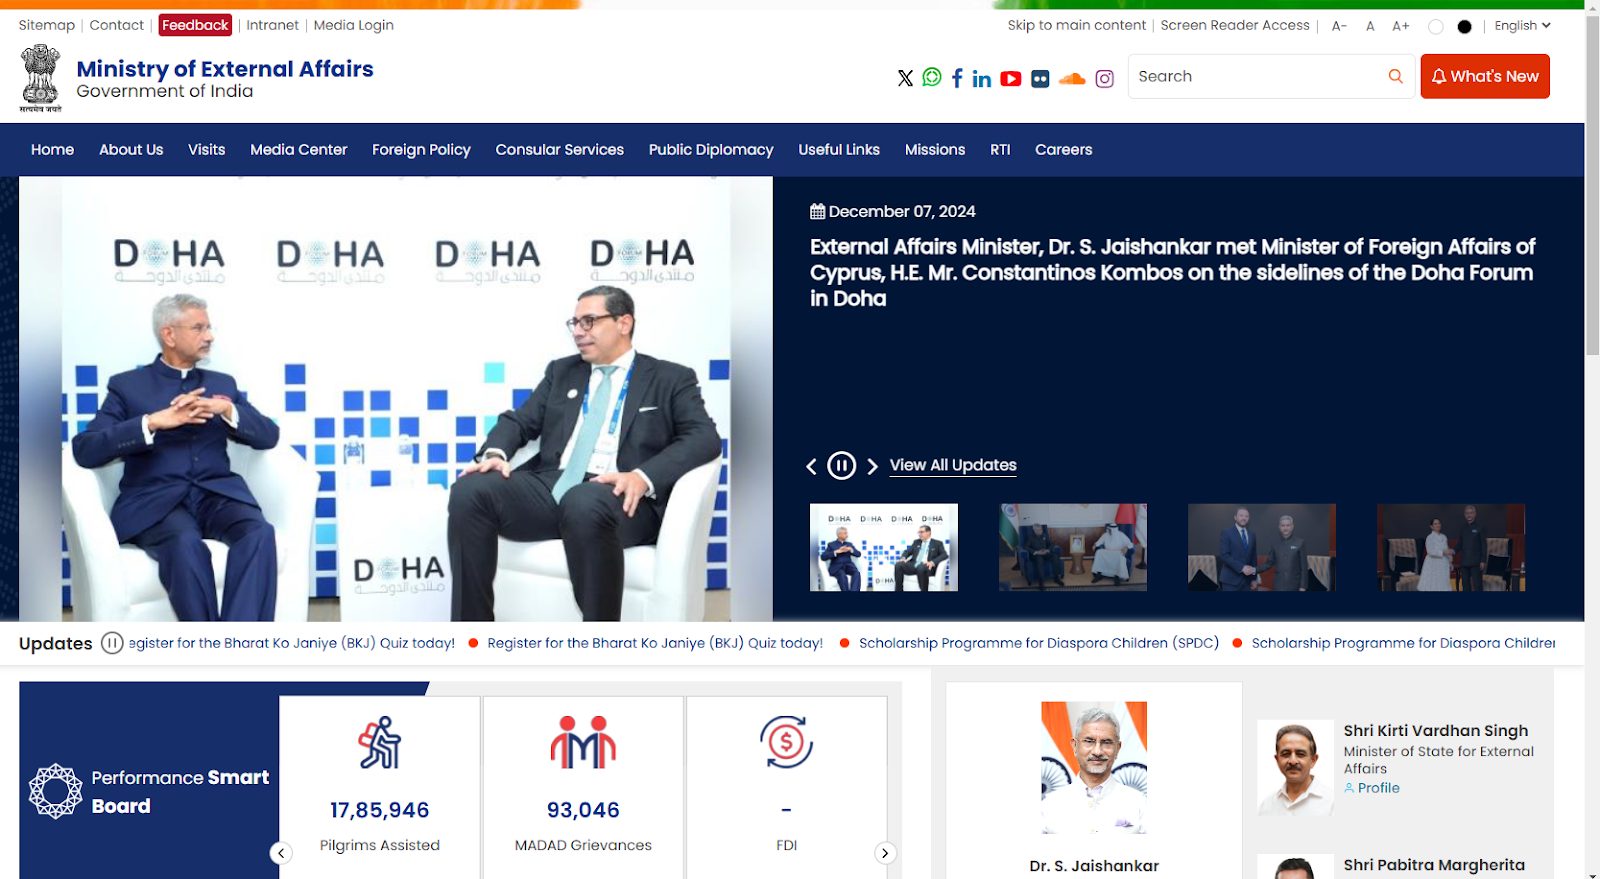The image size is (1600, 879).
Task: Click the red Feedback button
Action: [195, 25]
